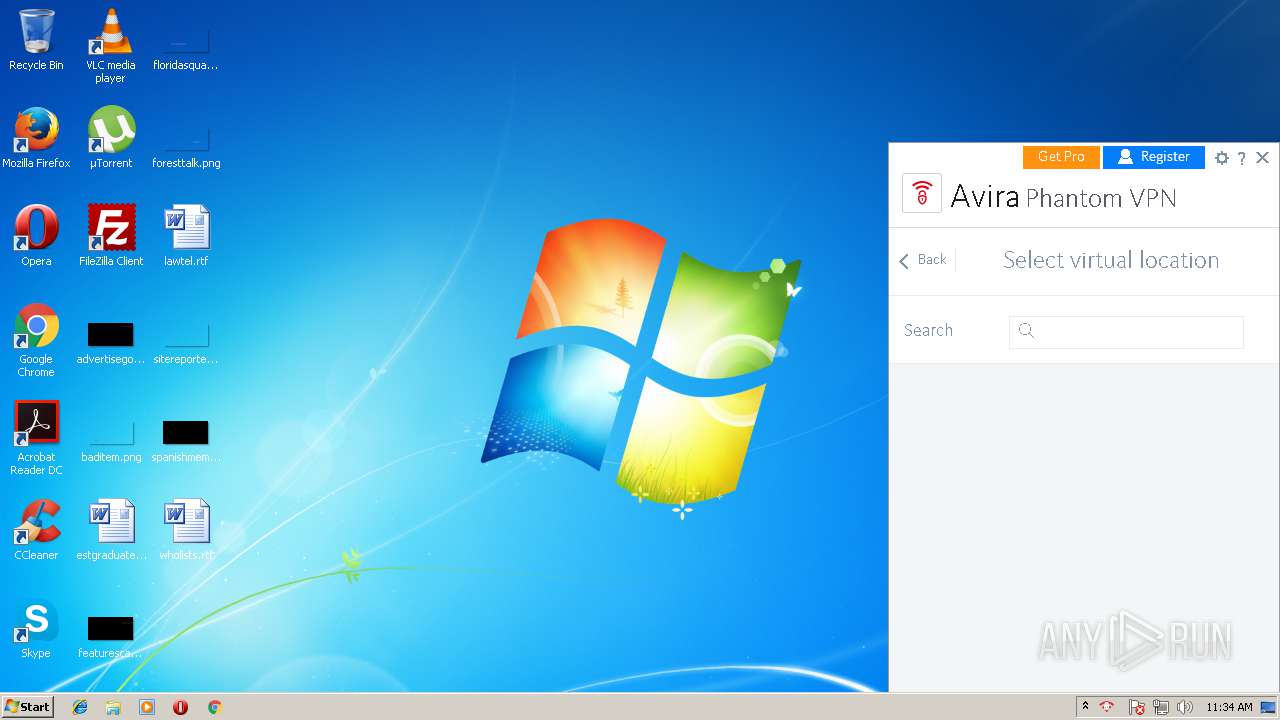Select the wholists.rtf document

(x=186, y=530)
